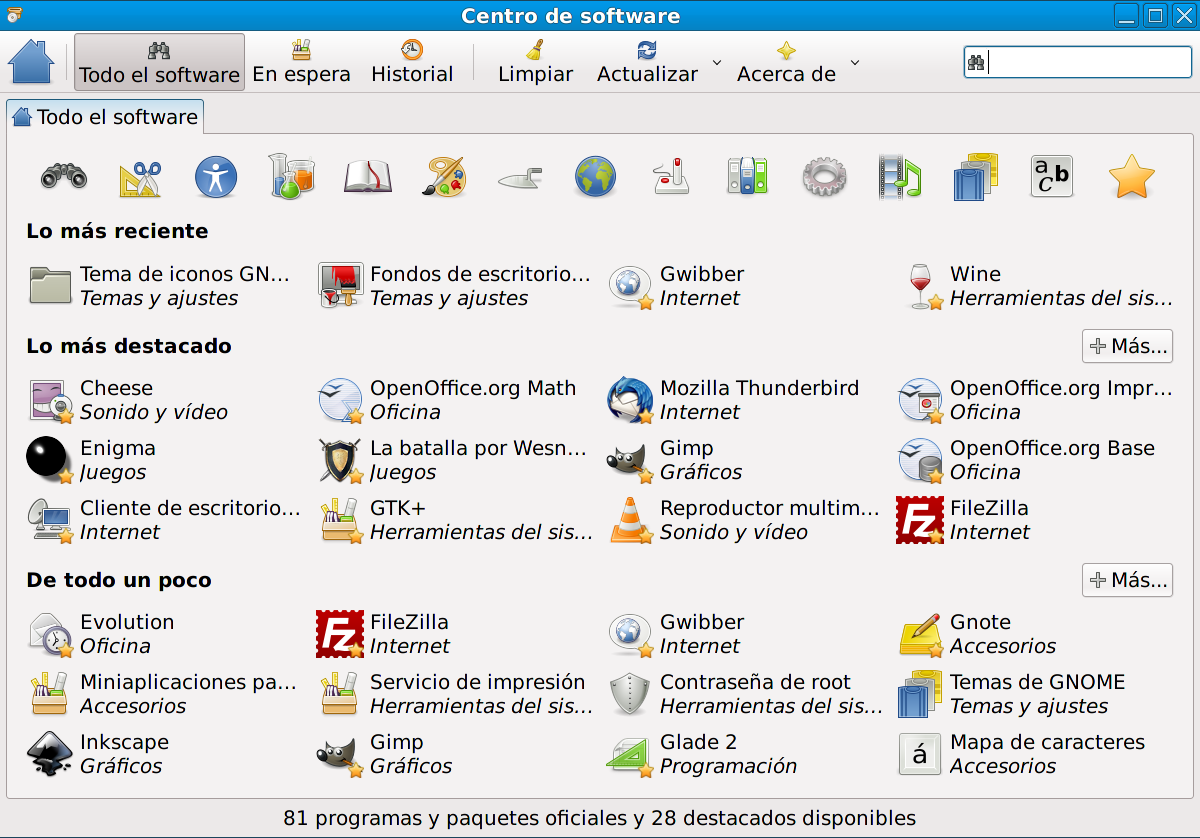Select FileZilla under De todo un poco
Screen dimensions: 1200x838
pyautogui.click(x=383, y=634)
